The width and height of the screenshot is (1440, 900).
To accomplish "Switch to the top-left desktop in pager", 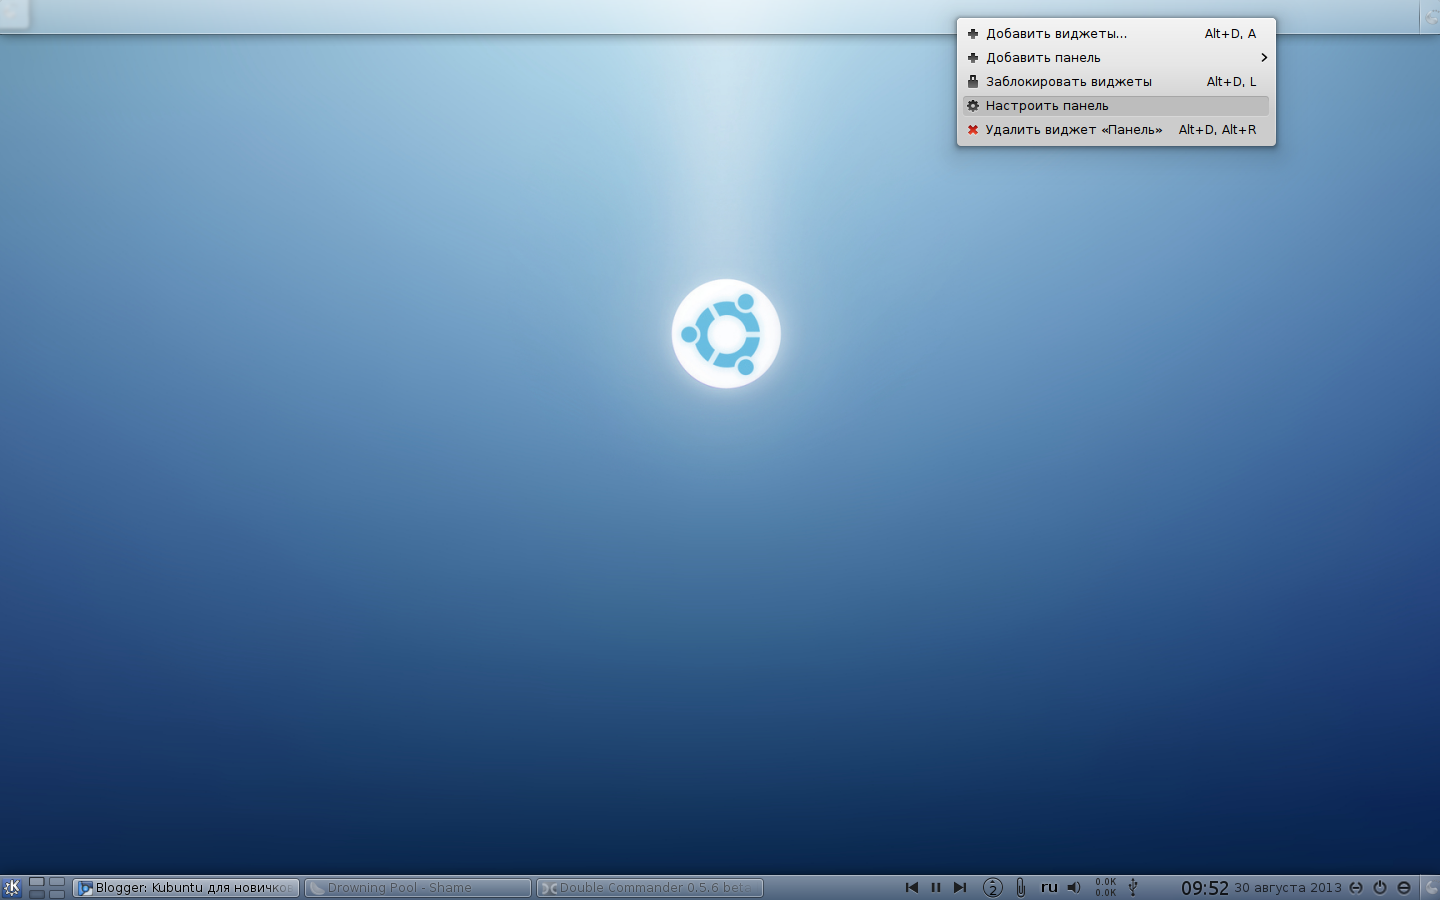I will (x=37, y=882).
